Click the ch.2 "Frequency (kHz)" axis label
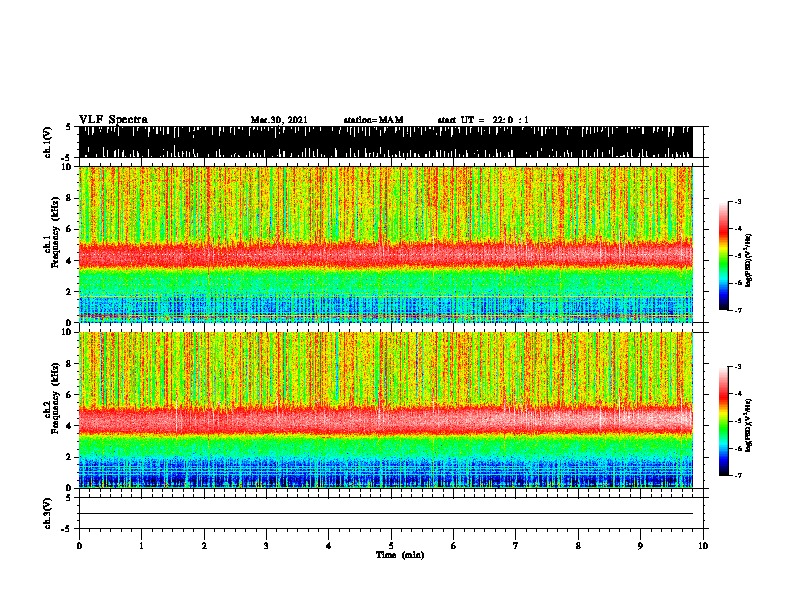 tap(55, 398)
